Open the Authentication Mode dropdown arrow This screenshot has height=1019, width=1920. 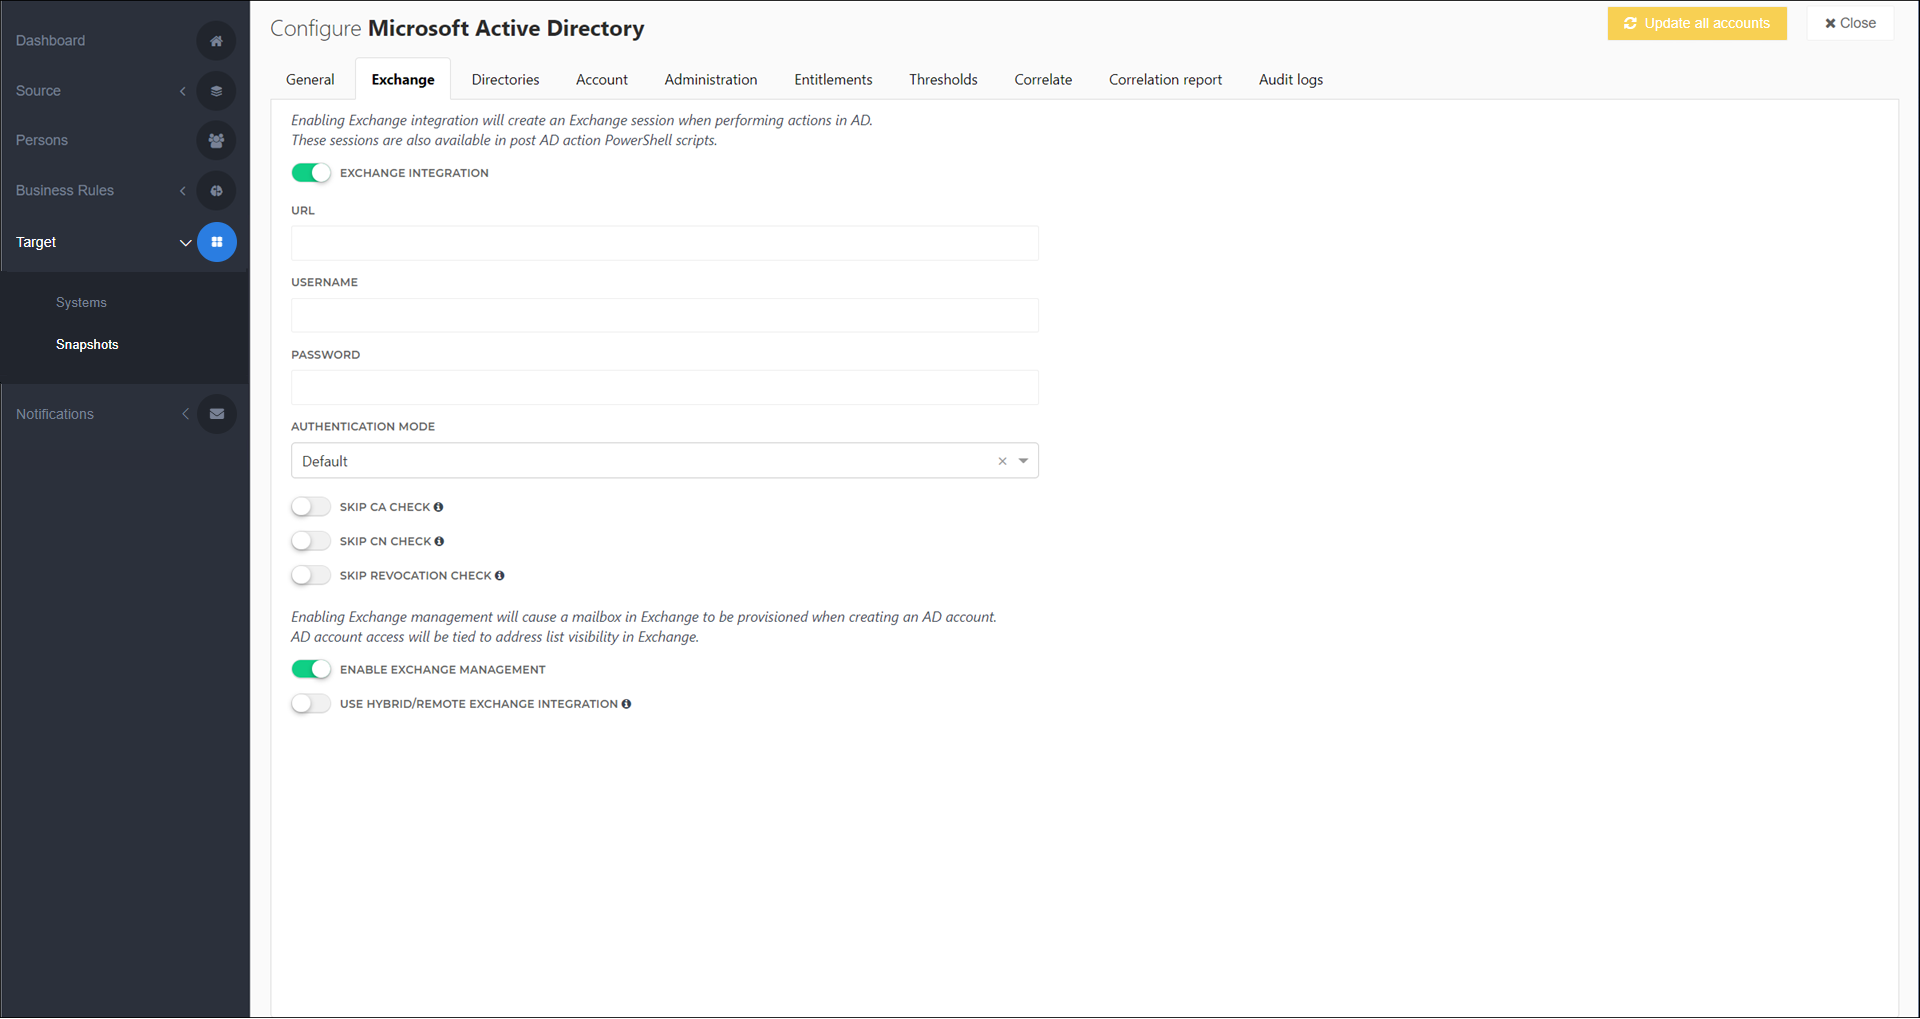point(1023,461)
